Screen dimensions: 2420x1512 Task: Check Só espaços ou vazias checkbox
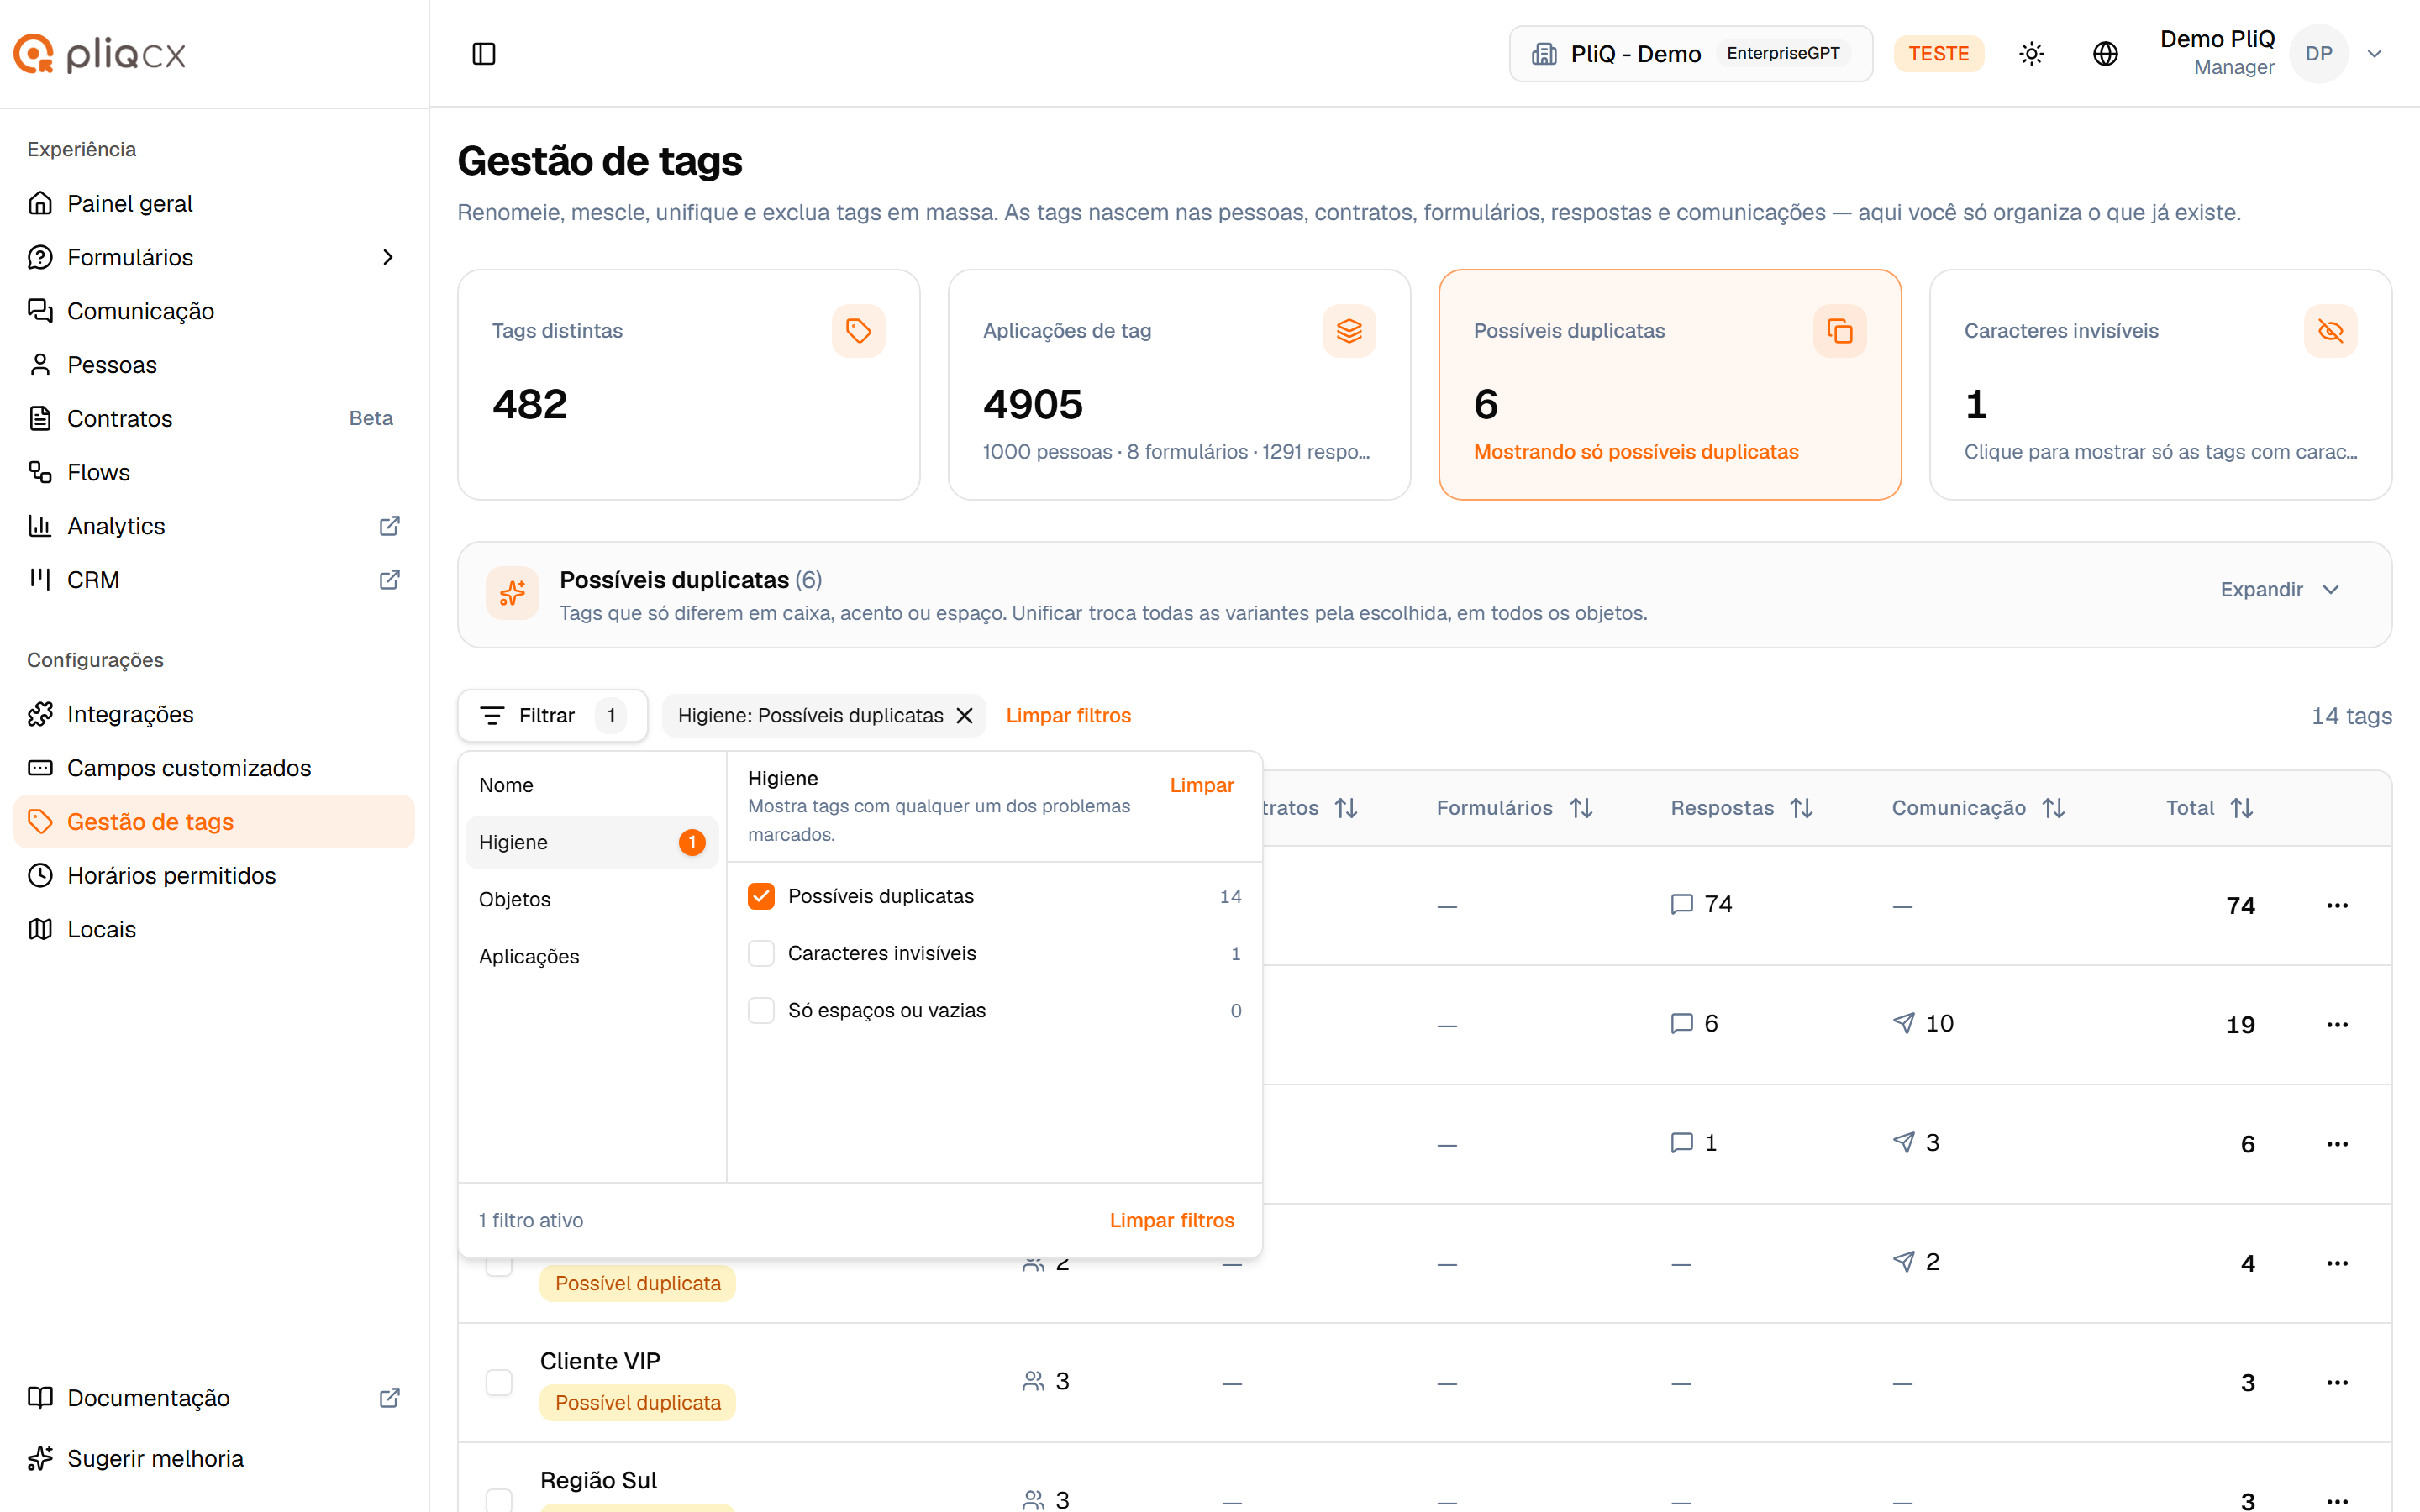761,1011
